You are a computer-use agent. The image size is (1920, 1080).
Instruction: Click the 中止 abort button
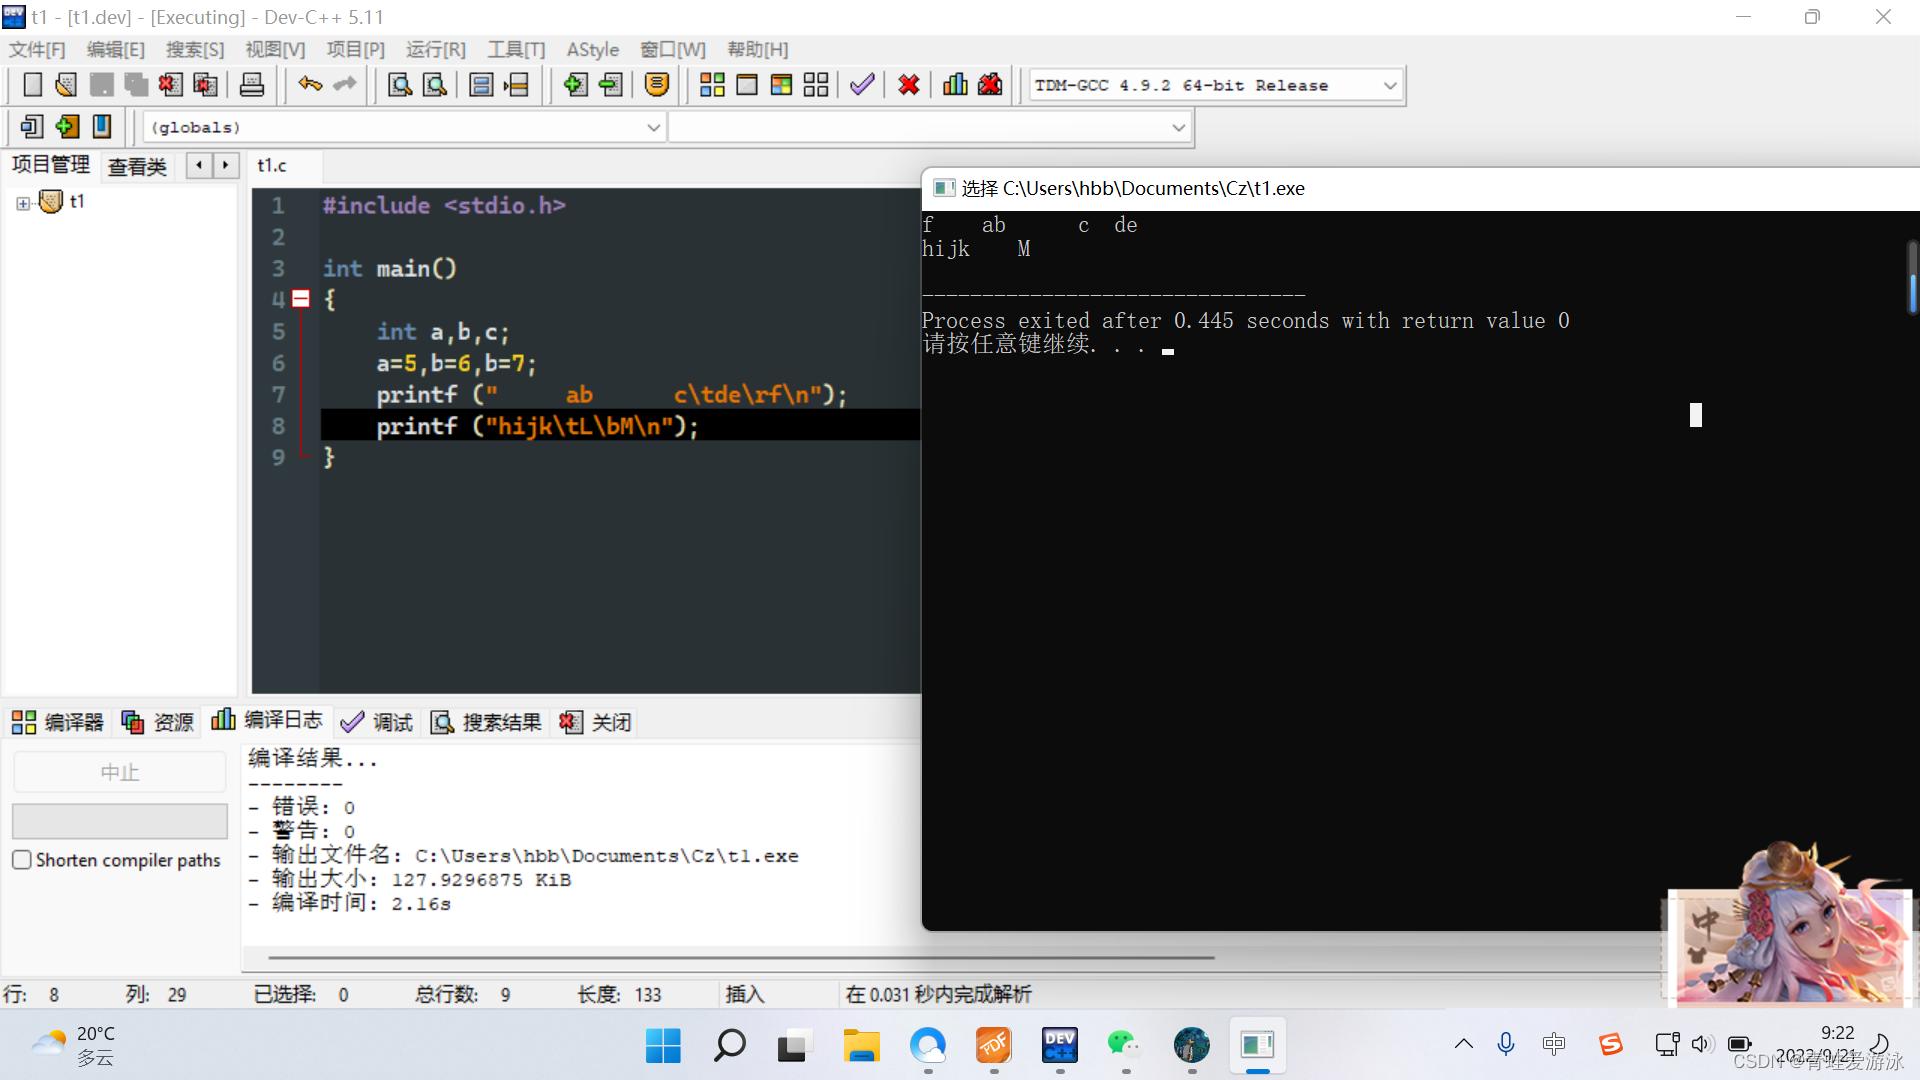(117, 773)
